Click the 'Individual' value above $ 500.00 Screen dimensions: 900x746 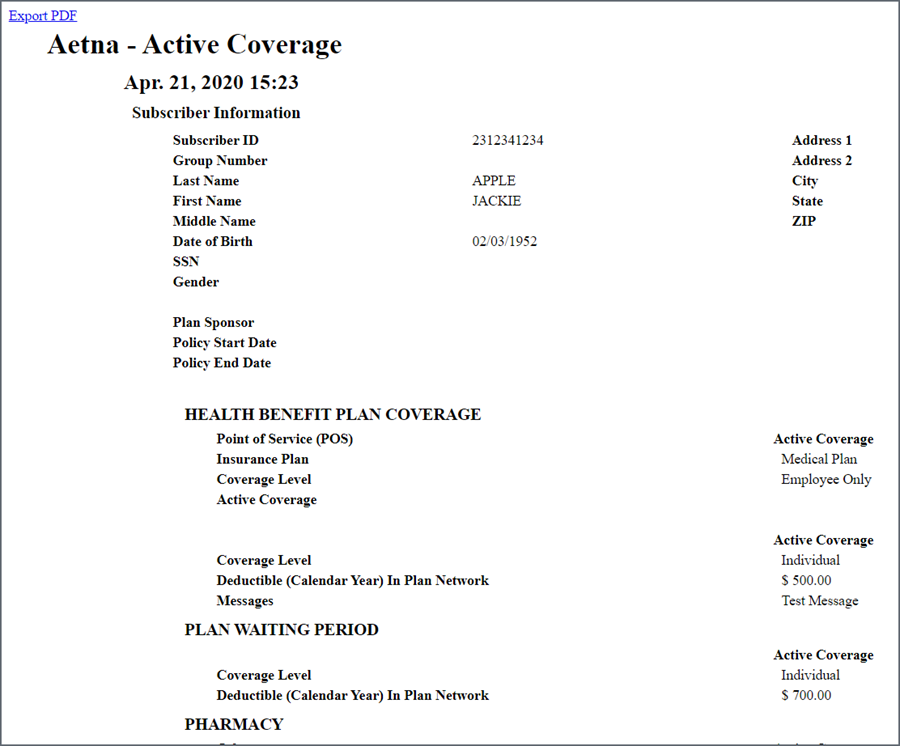click(810, 560)
